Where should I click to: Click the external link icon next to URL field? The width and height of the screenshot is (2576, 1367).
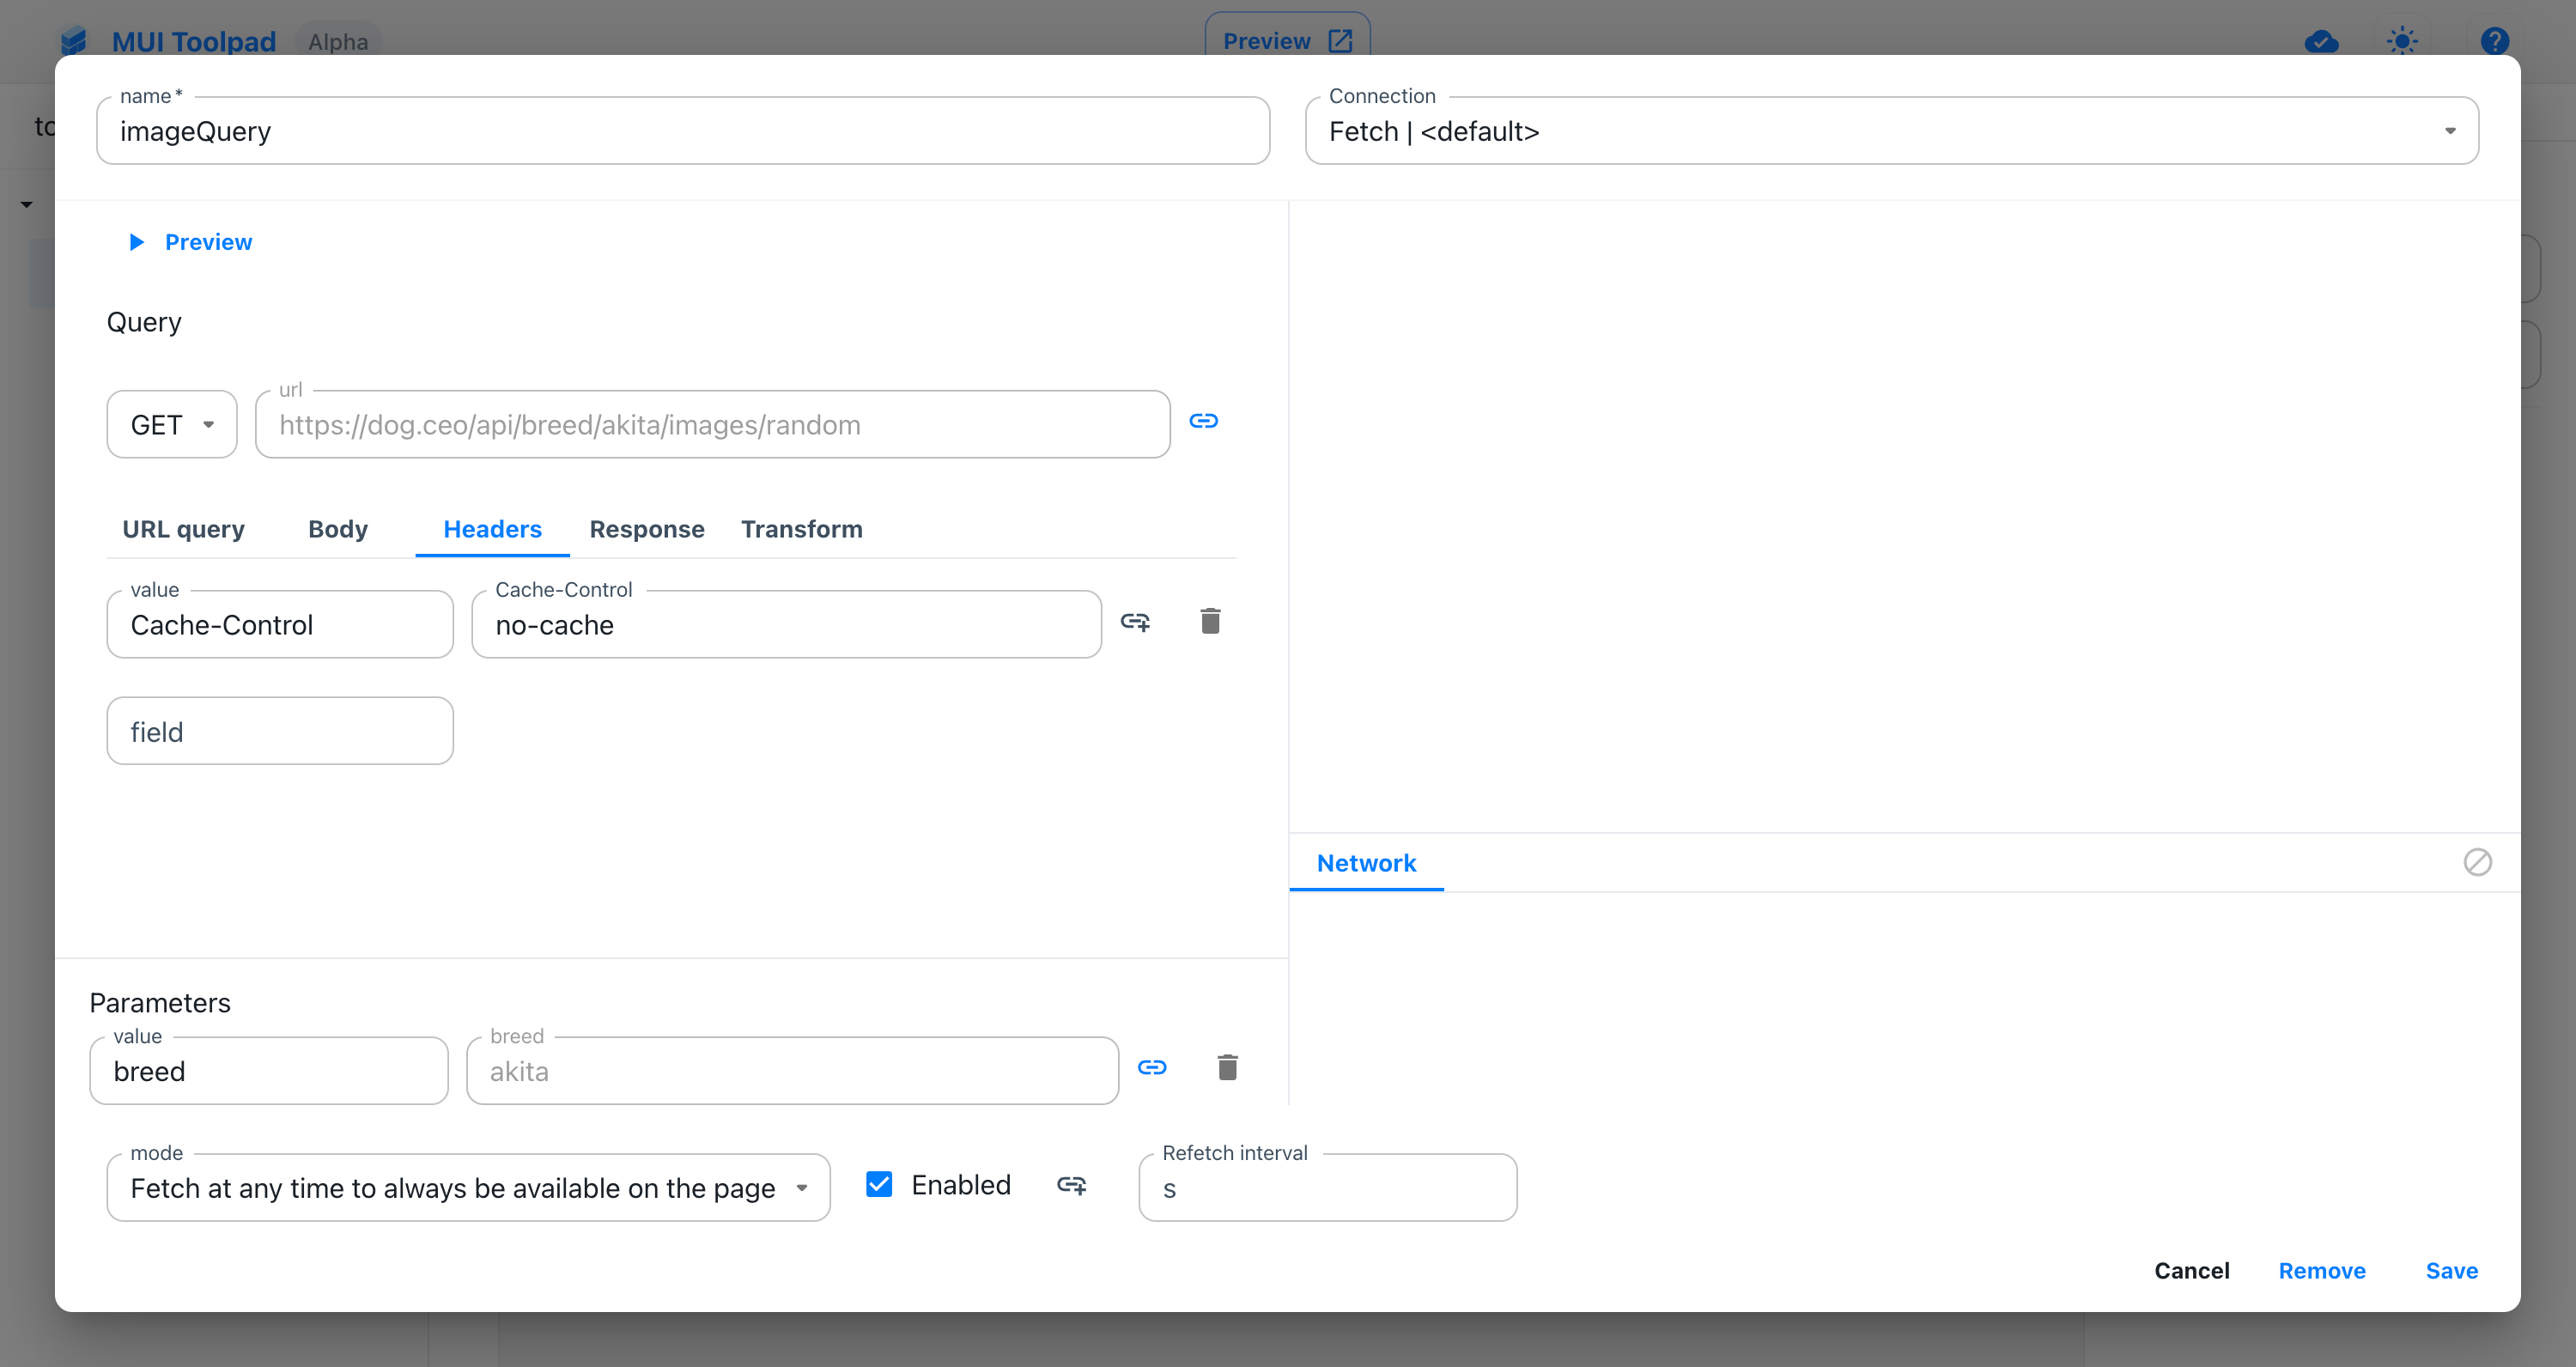tap(1205, 421)
